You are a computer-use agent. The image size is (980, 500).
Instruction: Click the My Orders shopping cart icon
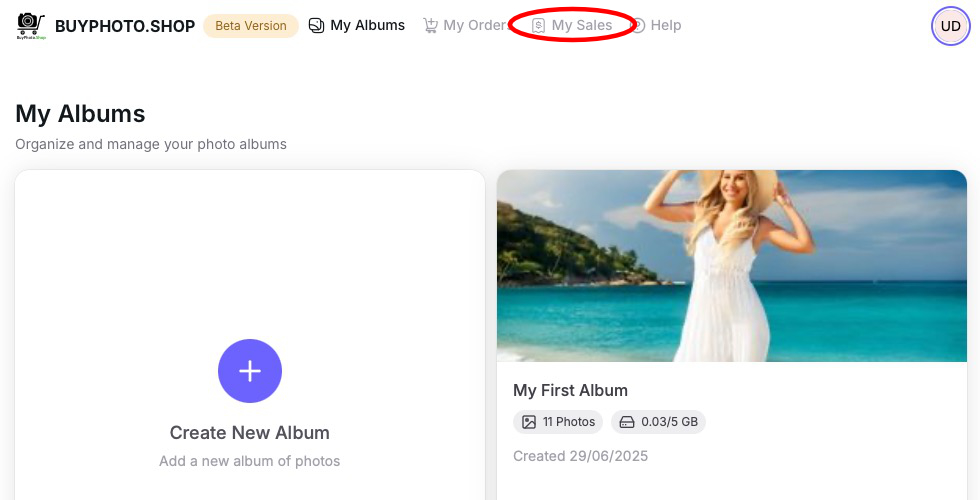[x=431, y=26]
